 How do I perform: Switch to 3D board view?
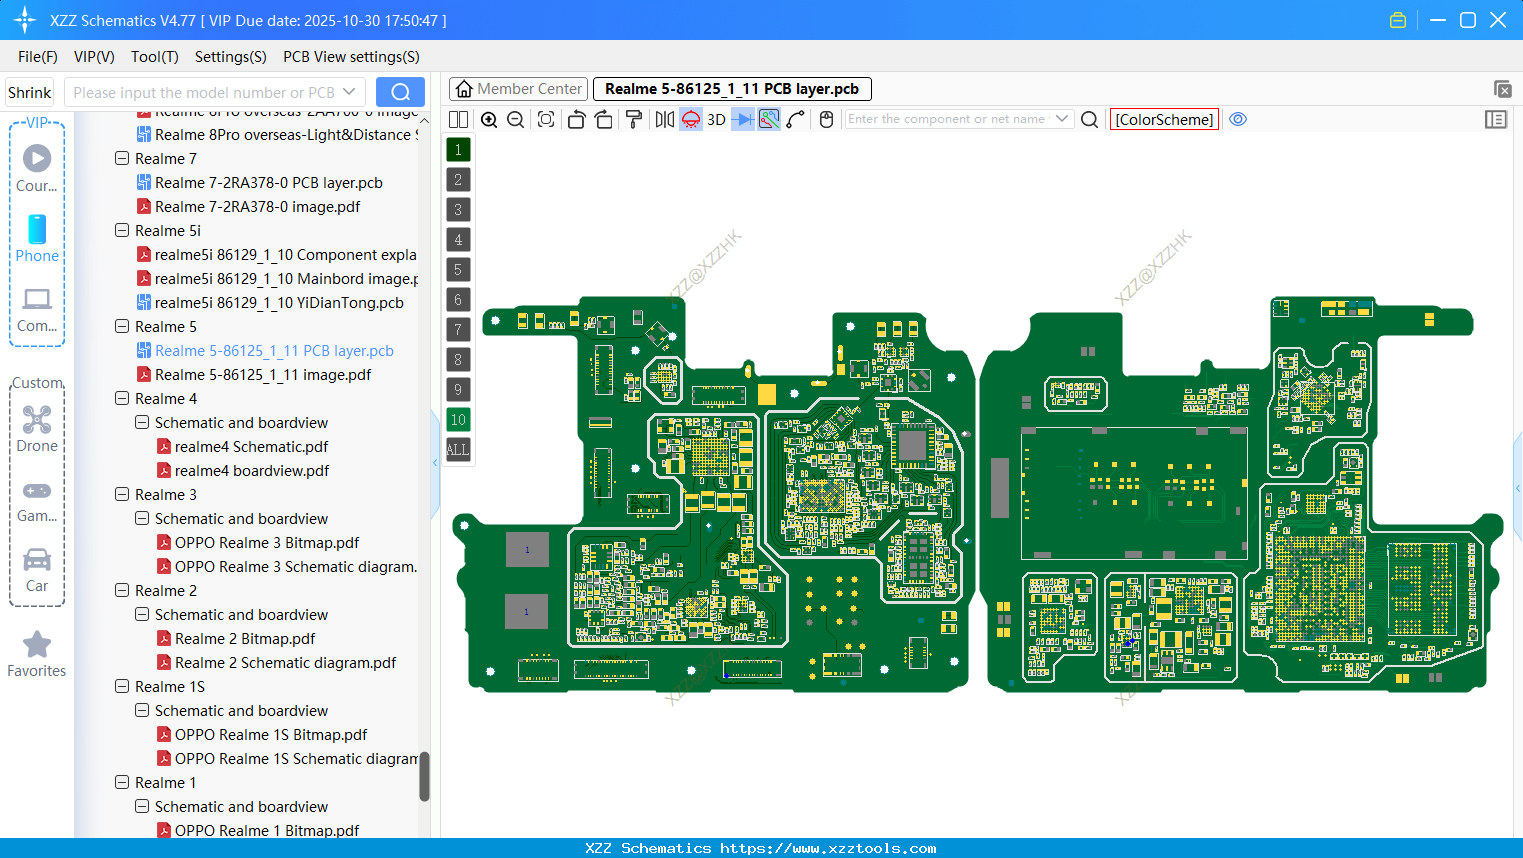[714, 119]
